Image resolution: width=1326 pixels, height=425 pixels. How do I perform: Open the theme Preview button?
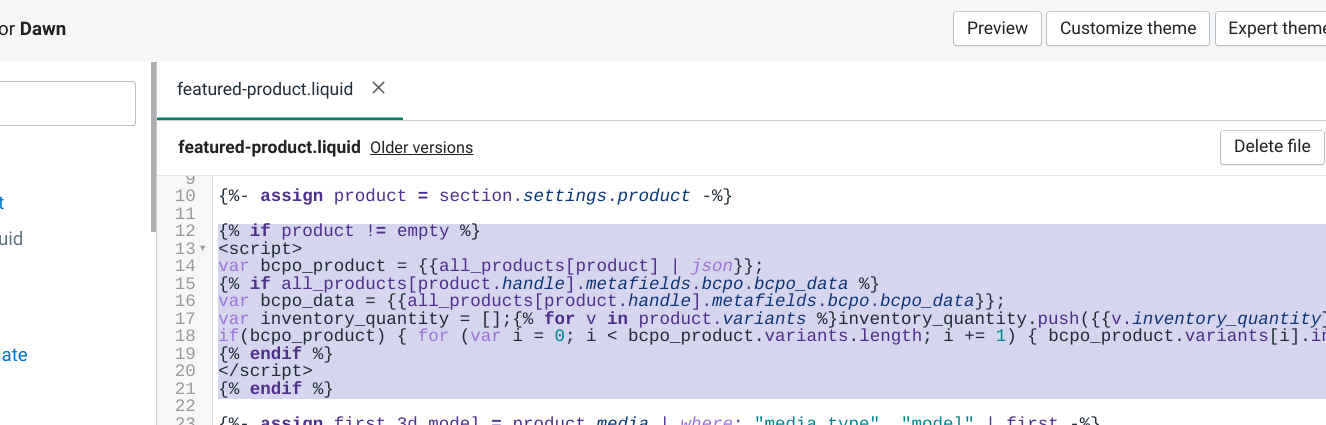997,28
